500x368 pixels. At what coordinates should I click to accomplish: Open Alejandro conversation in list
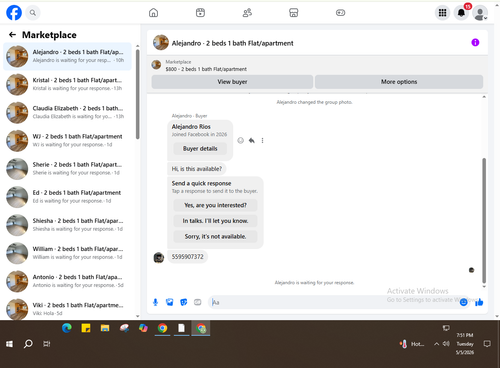tap(68, 56)
